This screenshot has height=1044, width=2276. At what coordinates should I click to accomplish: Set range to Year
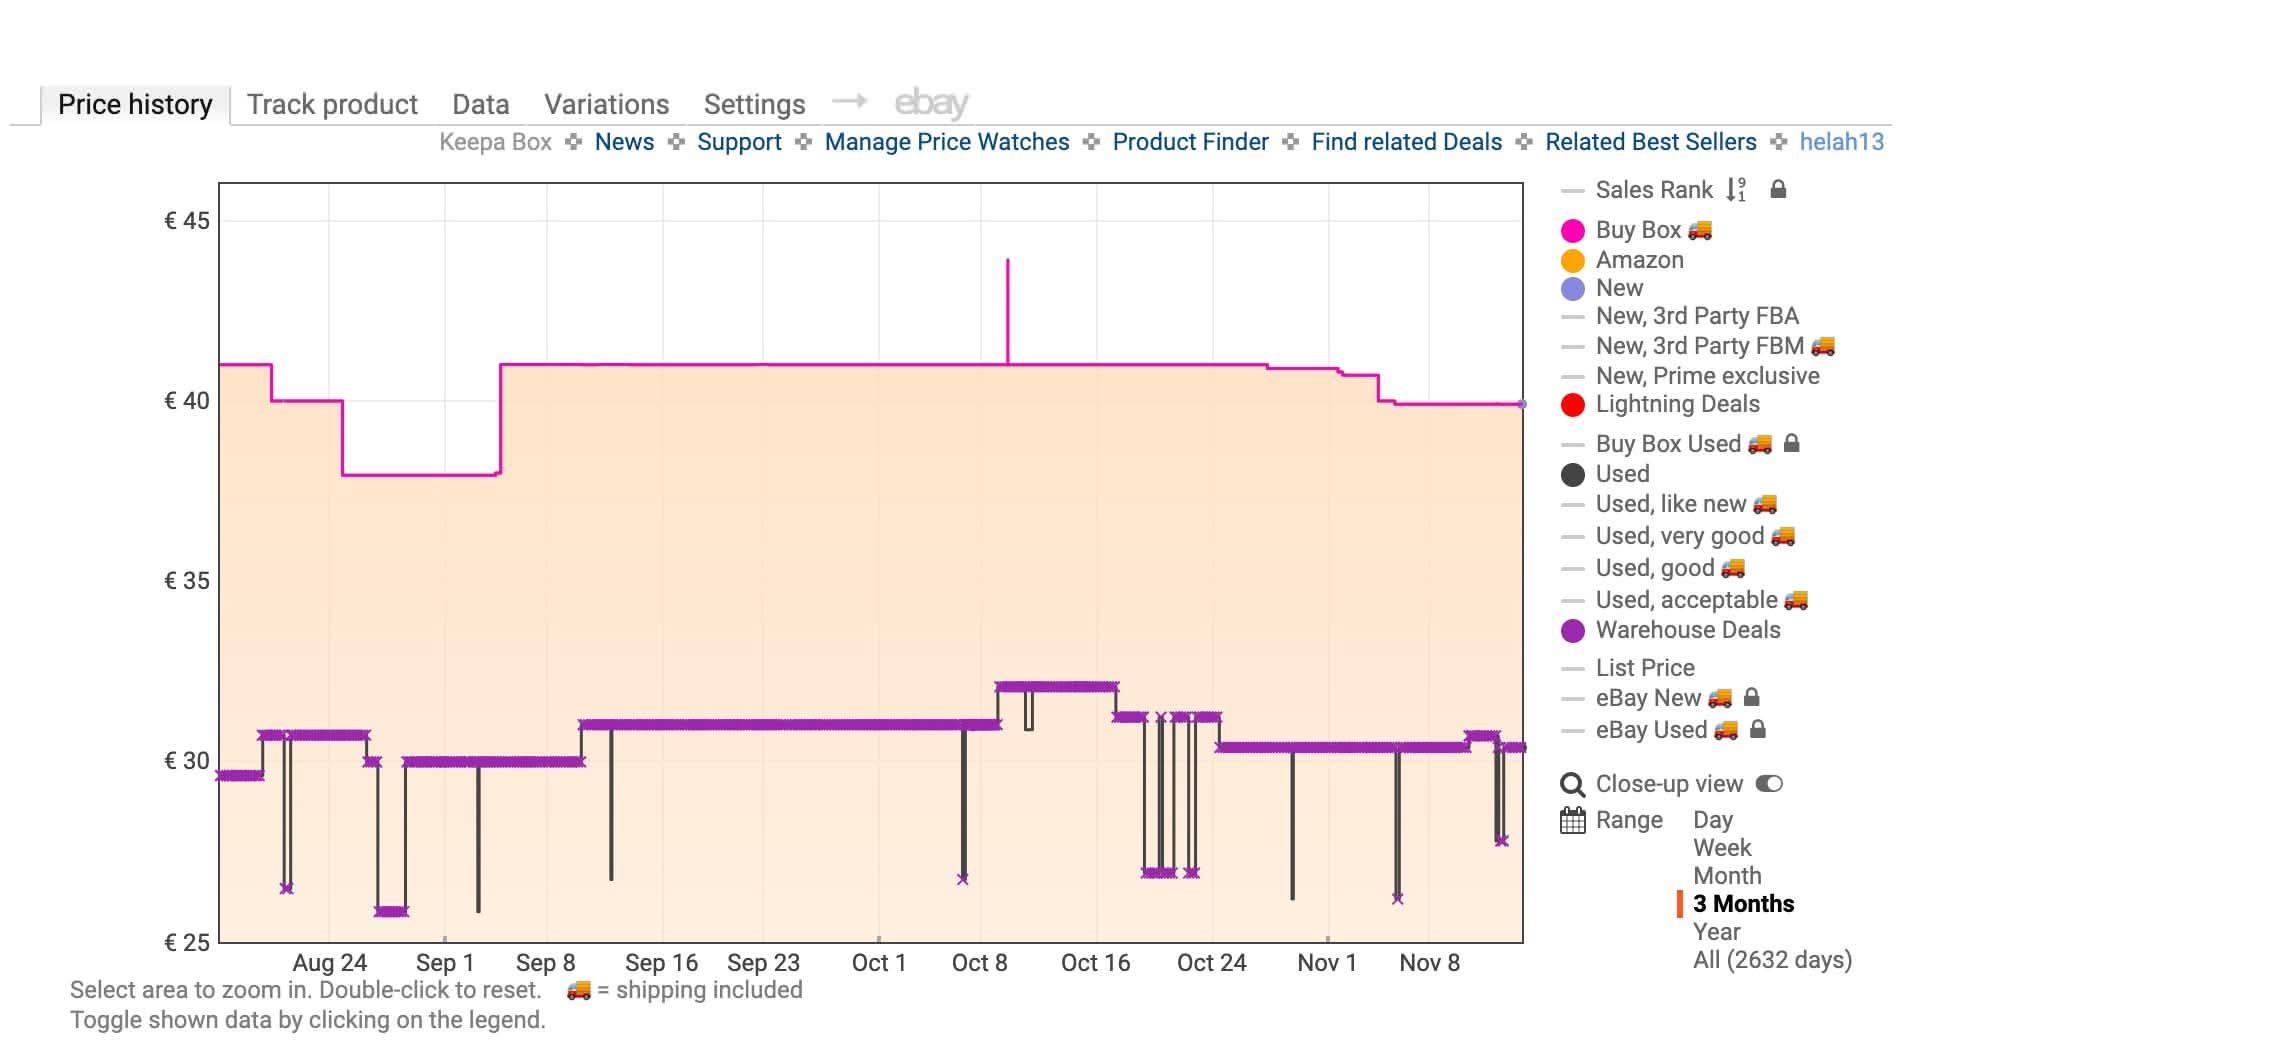[1716, 932]
